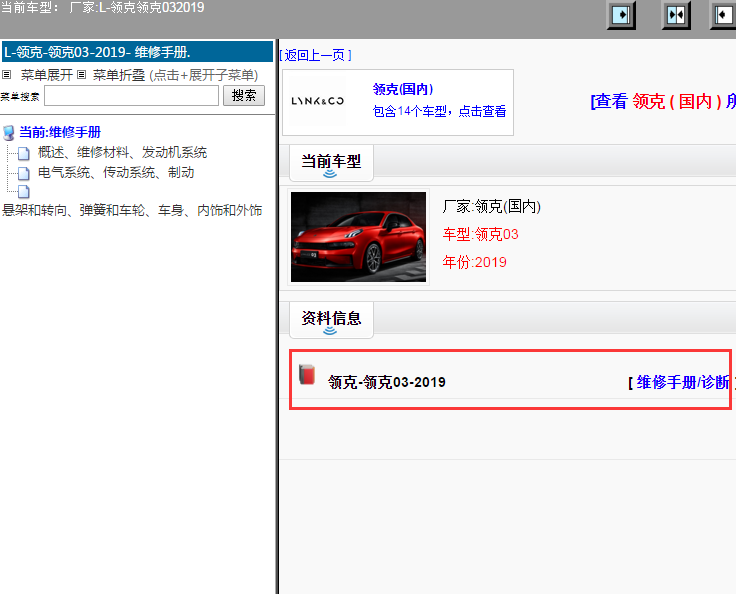Click 包含14个车型，点击查看 link
The image size is (736, 594).
(x=439, y=111)
